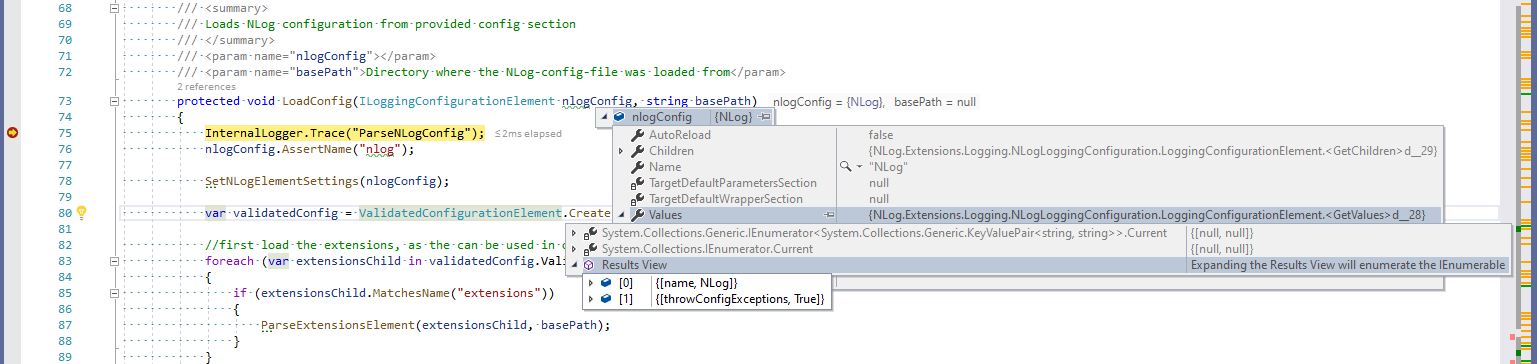Image resolution: width=1537 pixels, height=364 pixels.
Task: Click AssertName call on line 76
Action: [x=321, y=150]
